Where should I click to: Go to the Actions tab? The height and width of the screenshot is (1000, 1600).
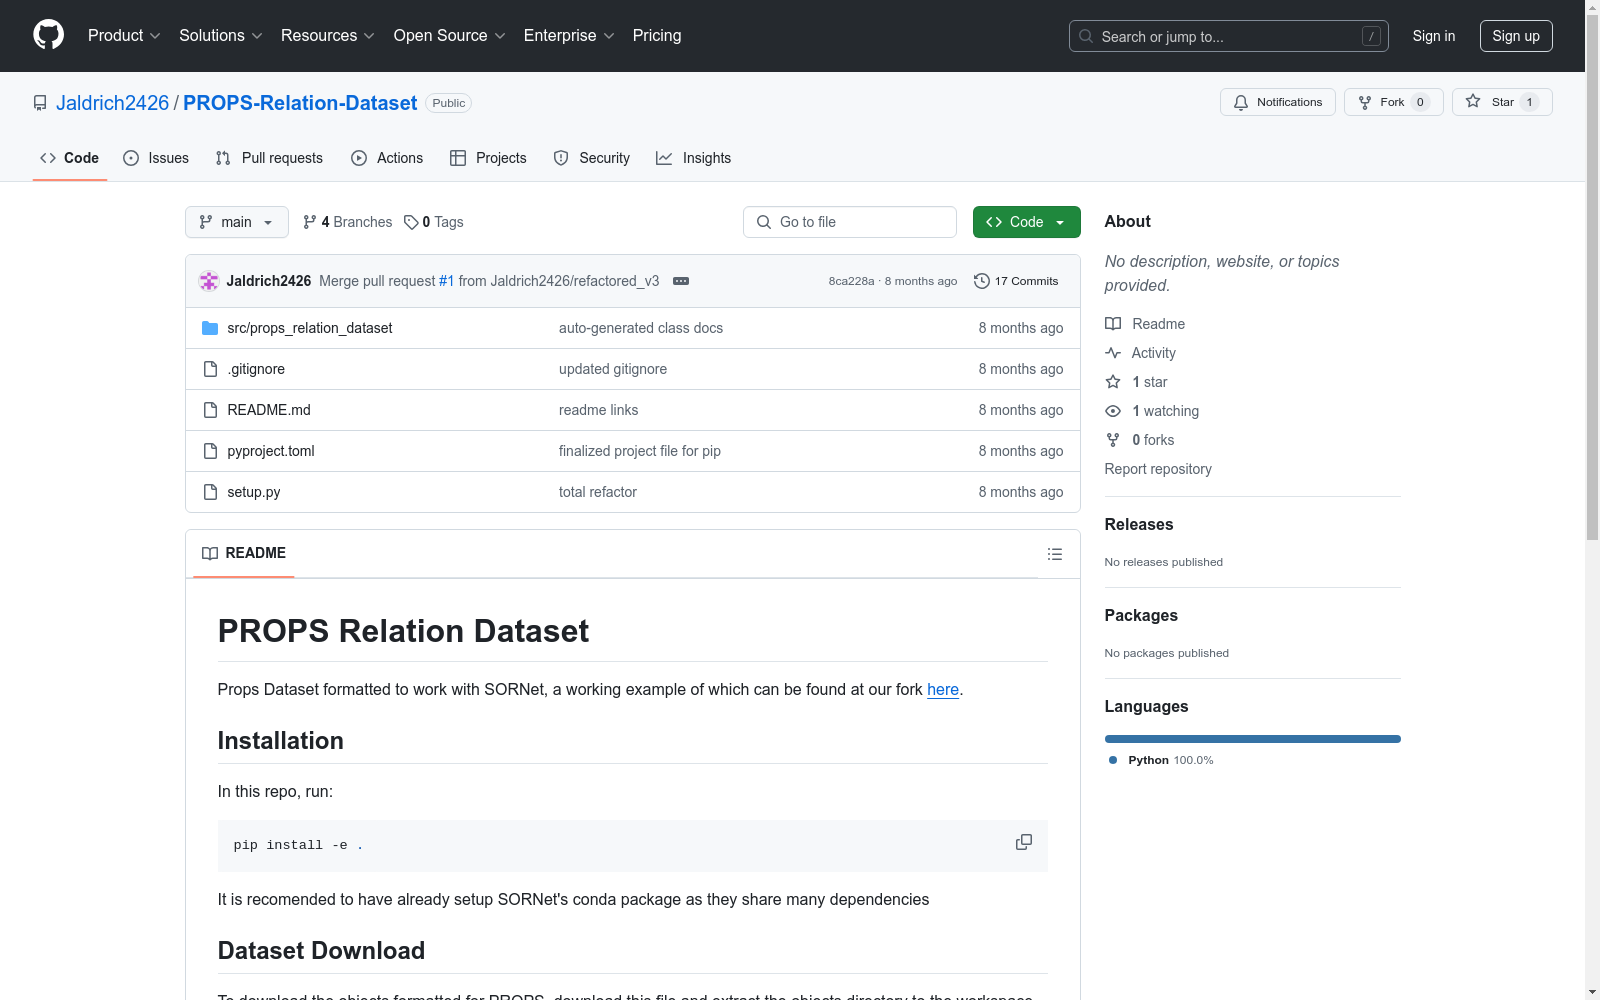[x=387, y=158]
